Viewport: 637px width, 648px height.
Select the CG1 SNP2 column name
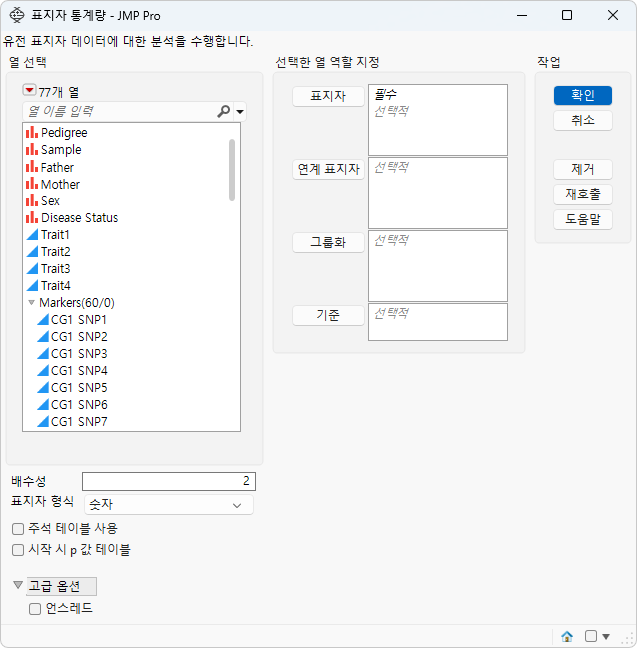tap(79, 337)
